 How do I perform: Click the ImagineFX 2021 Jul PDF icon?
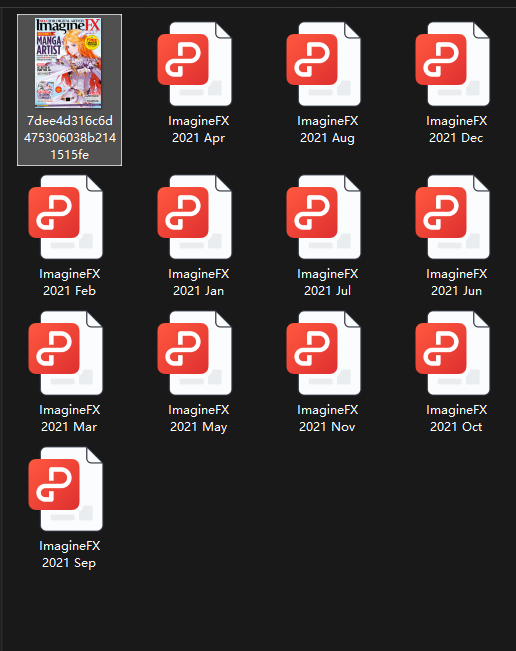pos(324,216)
